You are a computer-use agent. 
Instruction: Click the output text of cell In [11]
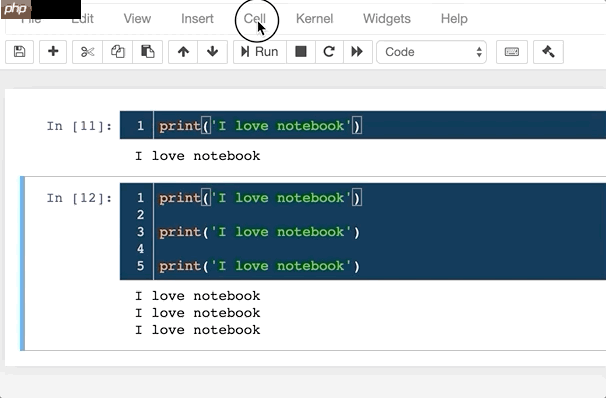click(x=197, y=156)
